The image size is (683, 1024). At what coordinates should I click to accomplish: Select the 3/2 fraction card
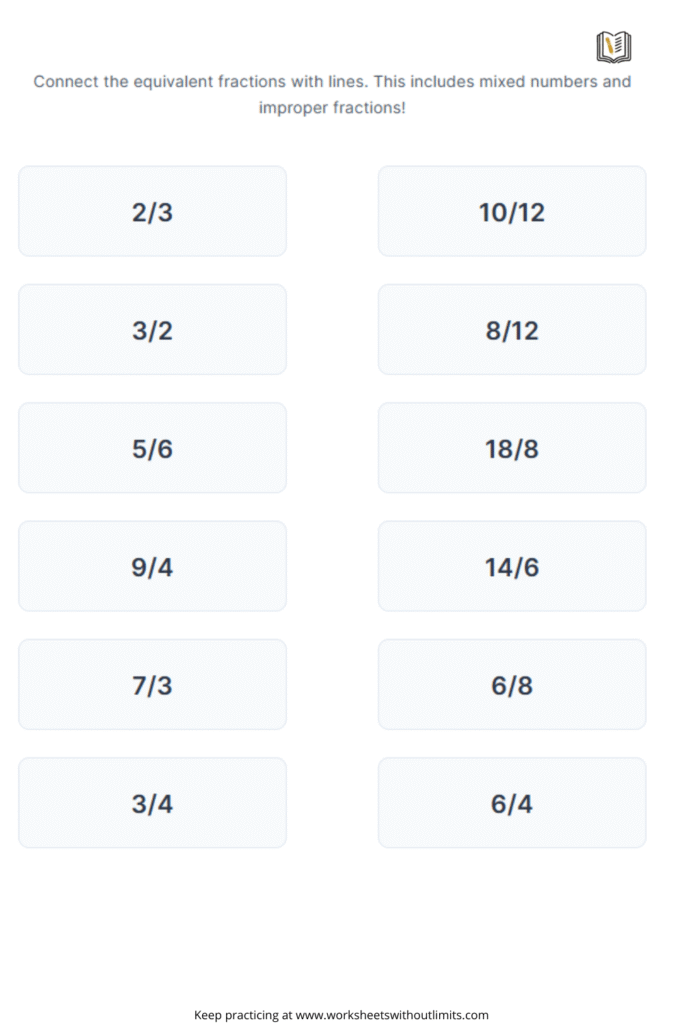152,329
